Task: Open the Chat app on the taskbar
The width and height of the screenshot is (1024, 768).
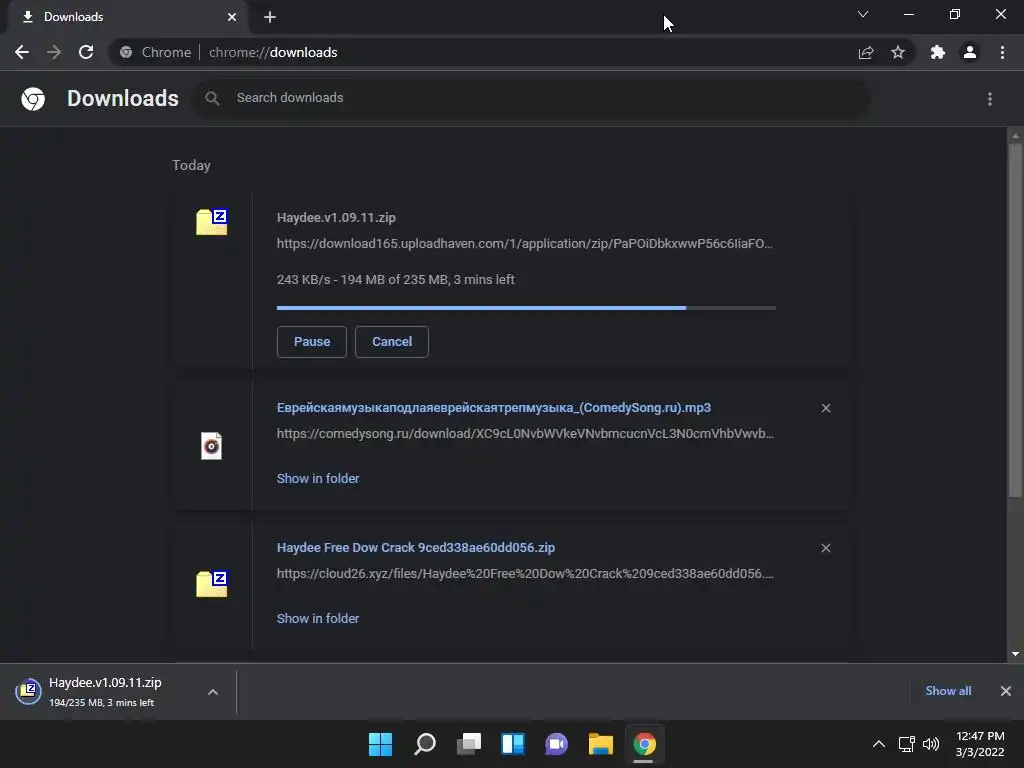Action: 556,744
